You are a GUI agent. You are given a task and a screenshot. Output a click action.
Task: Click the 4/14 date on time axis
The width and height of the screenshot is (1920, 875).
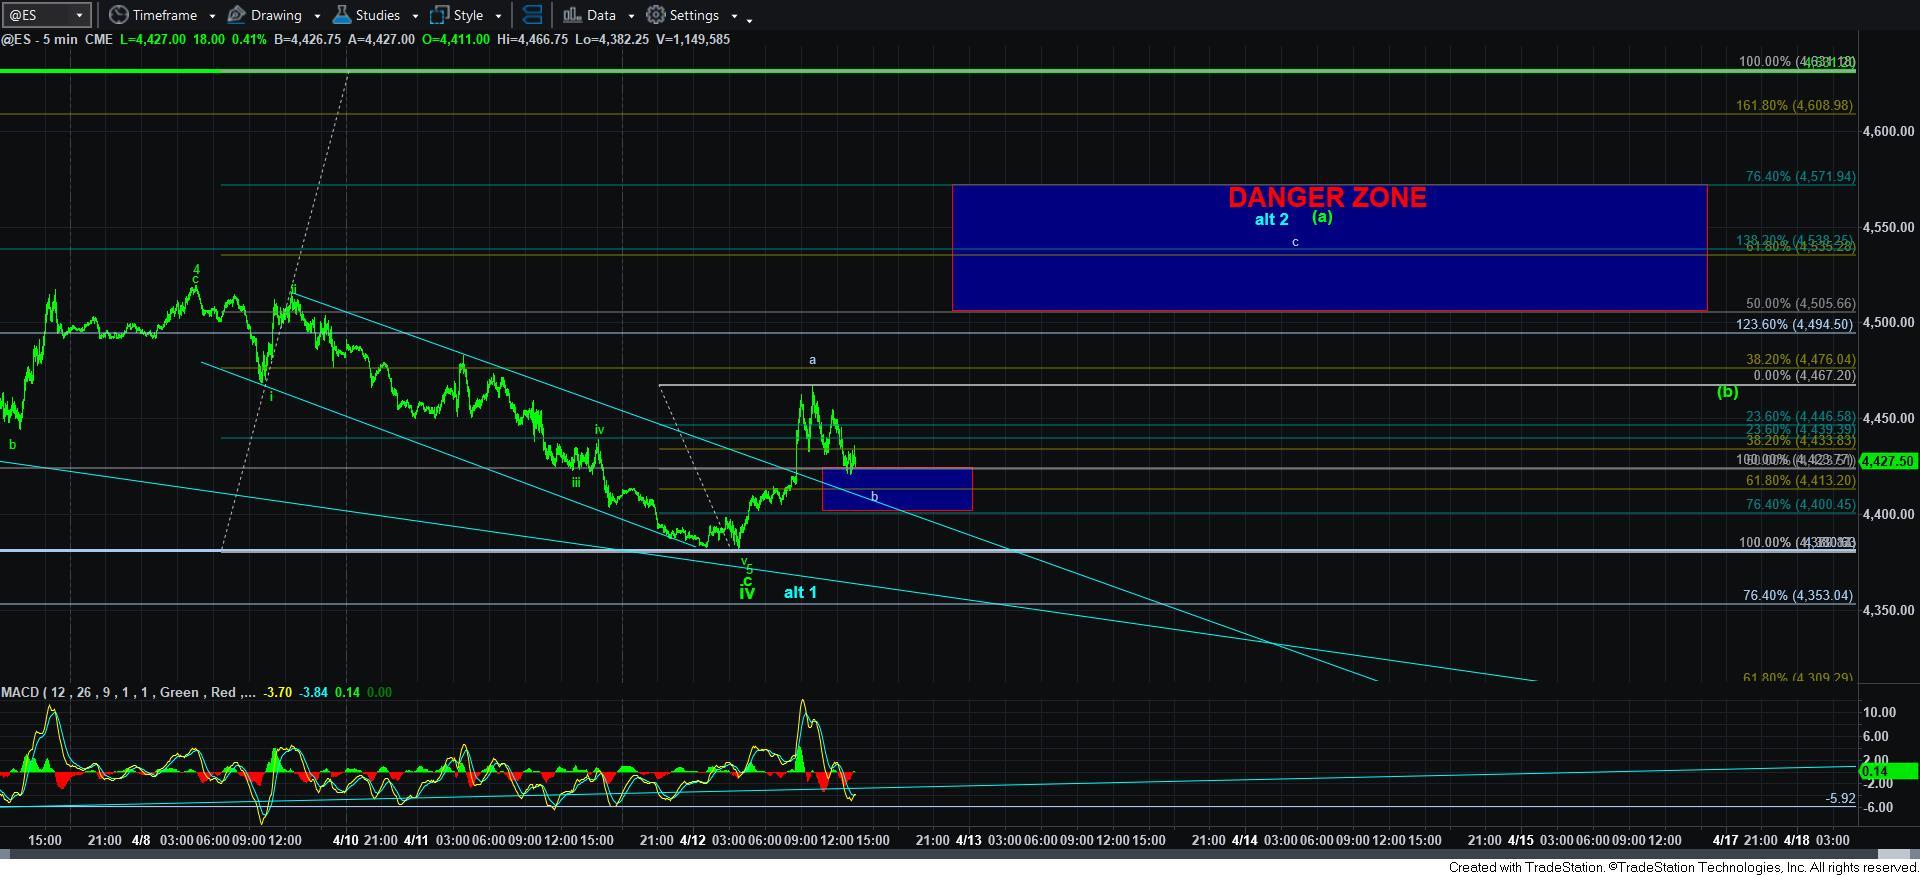[x=1244, y=840]
